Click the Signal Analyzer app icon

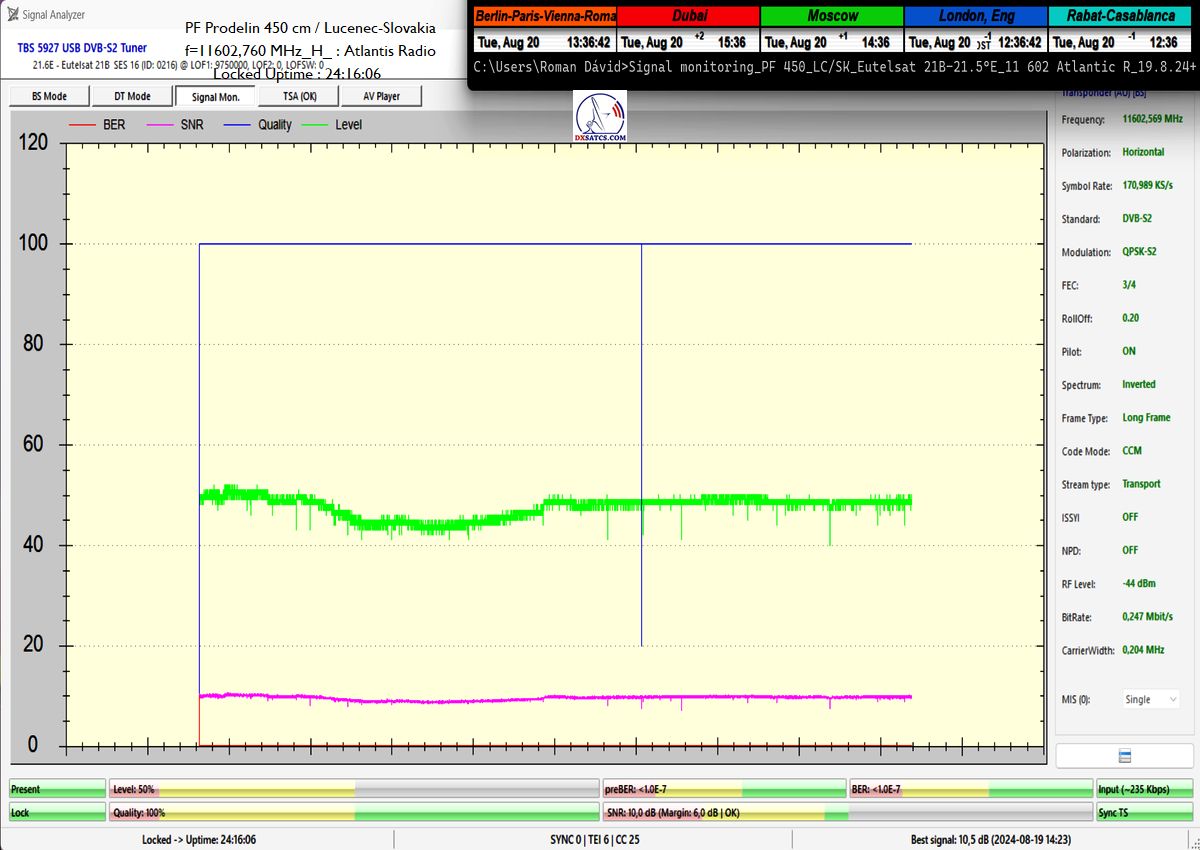click(x=11, y=15)
